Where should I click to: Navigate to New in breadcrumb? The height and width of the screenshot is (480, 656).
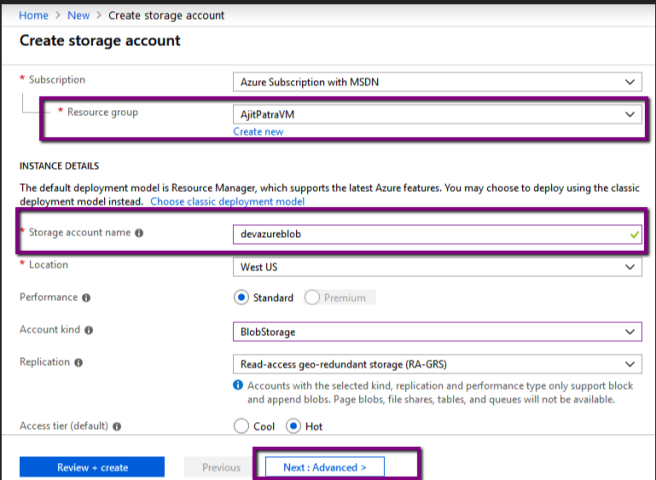(x=79, y=15)
